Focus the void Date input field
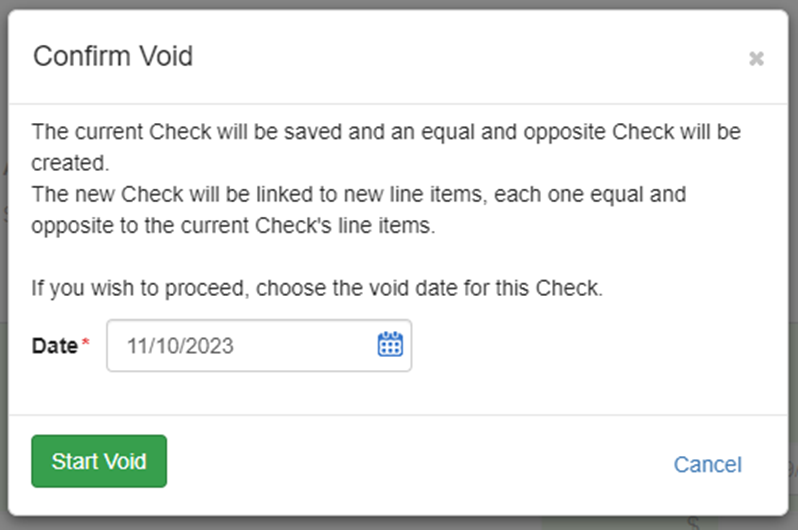This screenshot has height=530, width=798. [259, 346]
